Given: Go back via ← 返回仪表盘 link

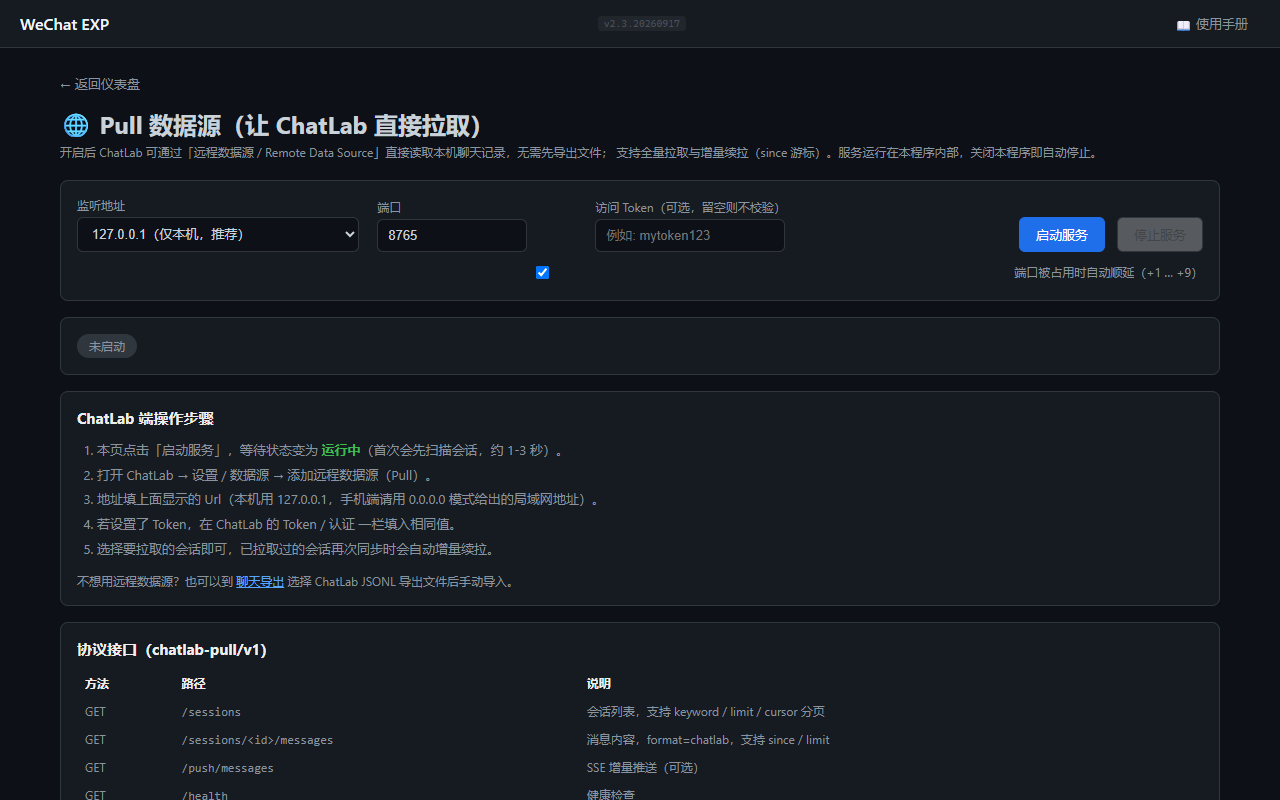Looking at the screenshot, I should pyautogui.click(x=100, y=85).
